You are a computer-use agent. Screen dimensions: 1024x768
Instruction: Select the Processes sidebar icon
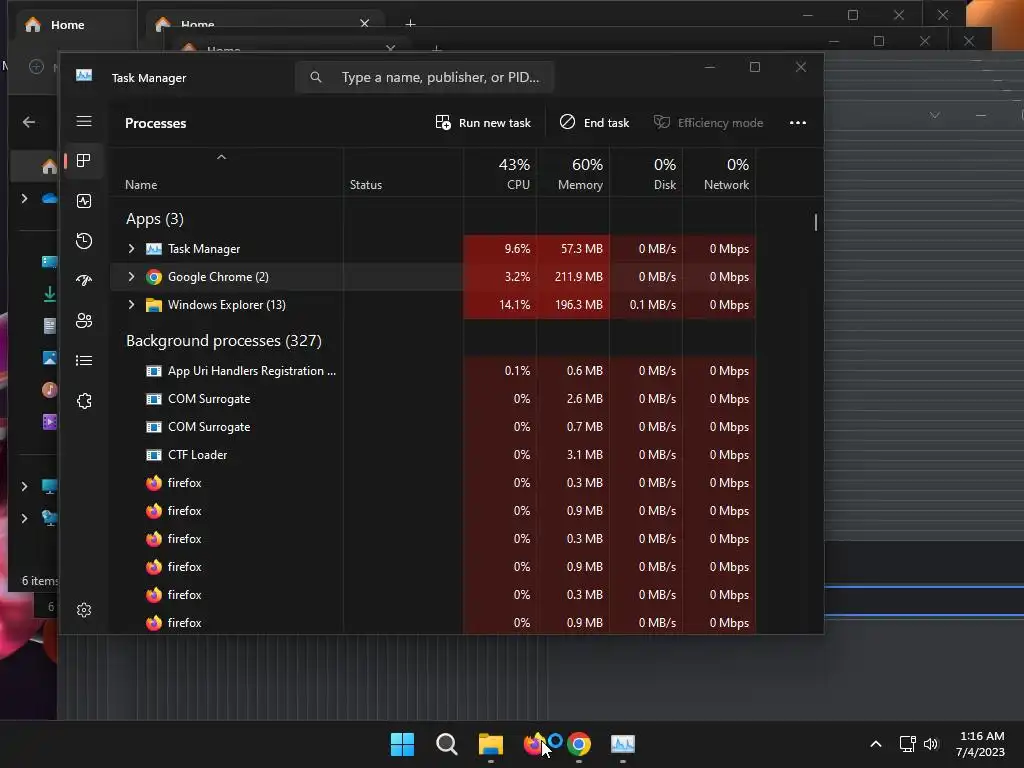84,161
